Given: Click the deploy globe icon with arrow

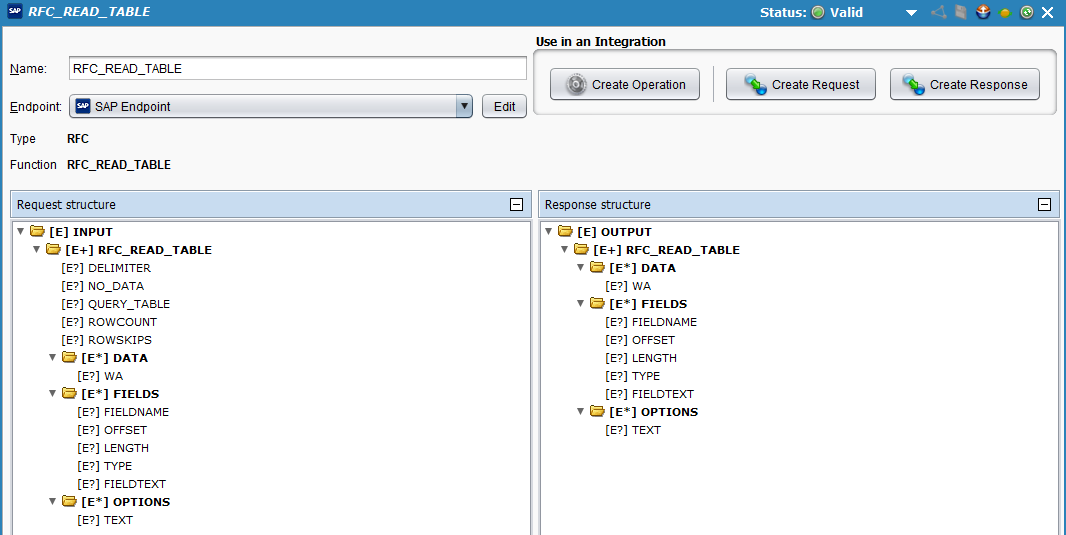Looking at the screenshot, I should click(x=983, y=13).
